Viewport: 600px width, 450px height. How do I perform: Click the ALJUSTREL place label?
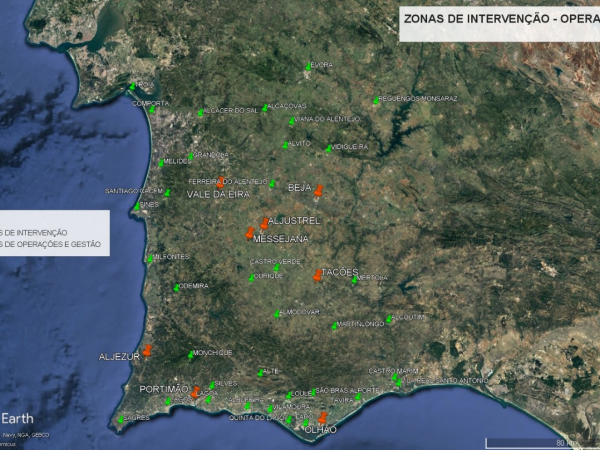pos(294,221)
